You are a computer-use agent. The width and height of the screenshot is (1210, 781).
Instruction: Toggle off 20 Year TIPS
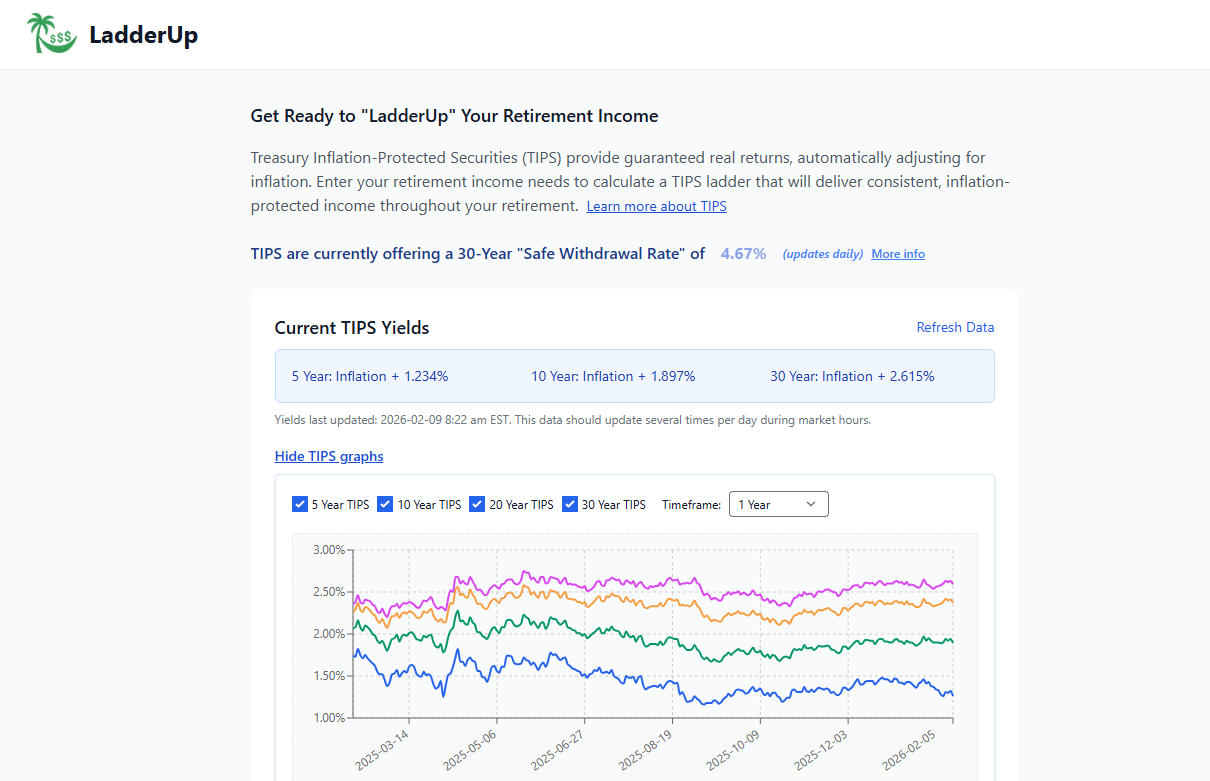[477, 504]
